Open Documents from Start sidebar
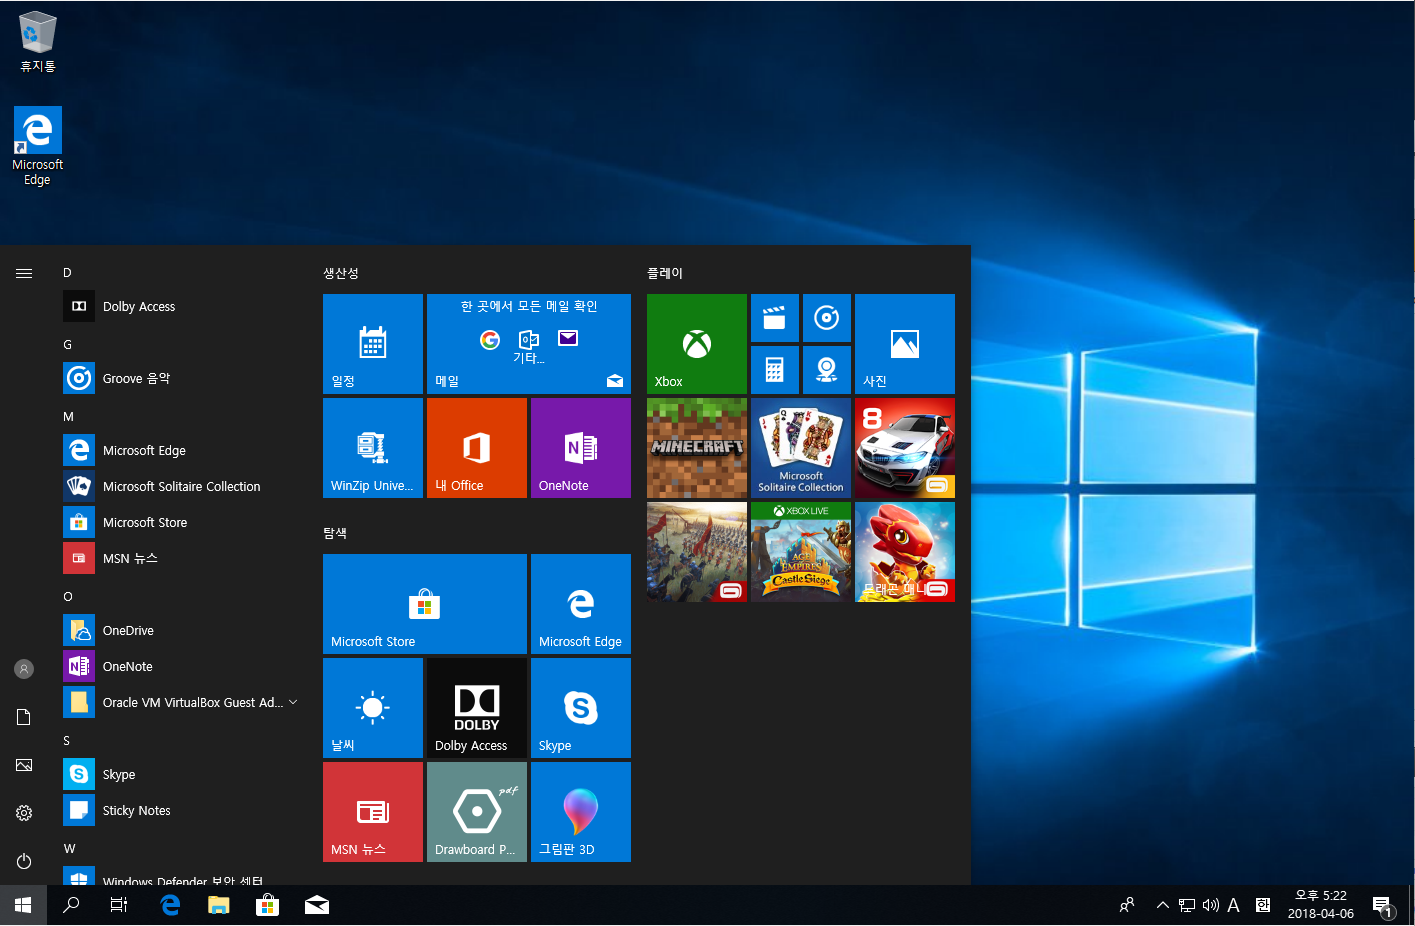Image resolution: width=1415 pixels, height=926 pixels. pyautogui.click(x=24, y=717)
